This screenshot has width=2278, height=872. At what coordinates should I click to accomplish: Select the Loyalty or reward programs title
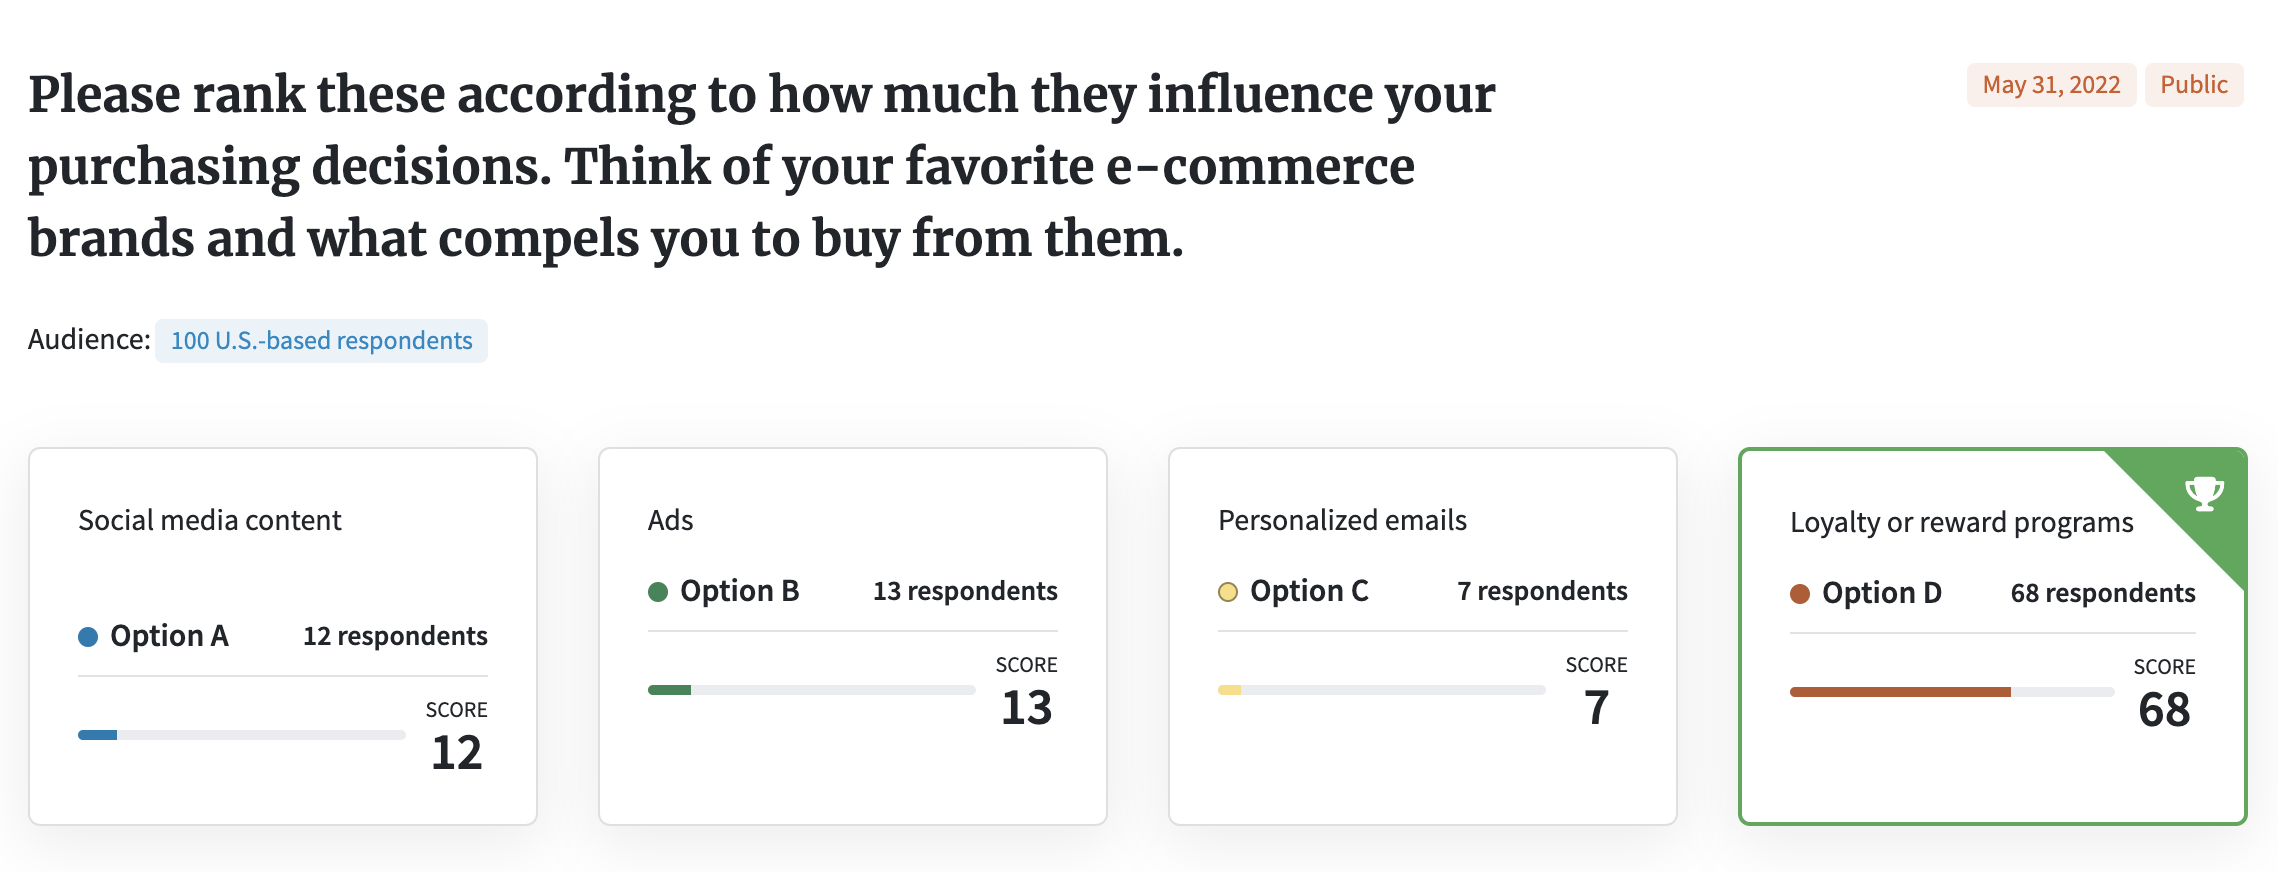[1962, 523]
